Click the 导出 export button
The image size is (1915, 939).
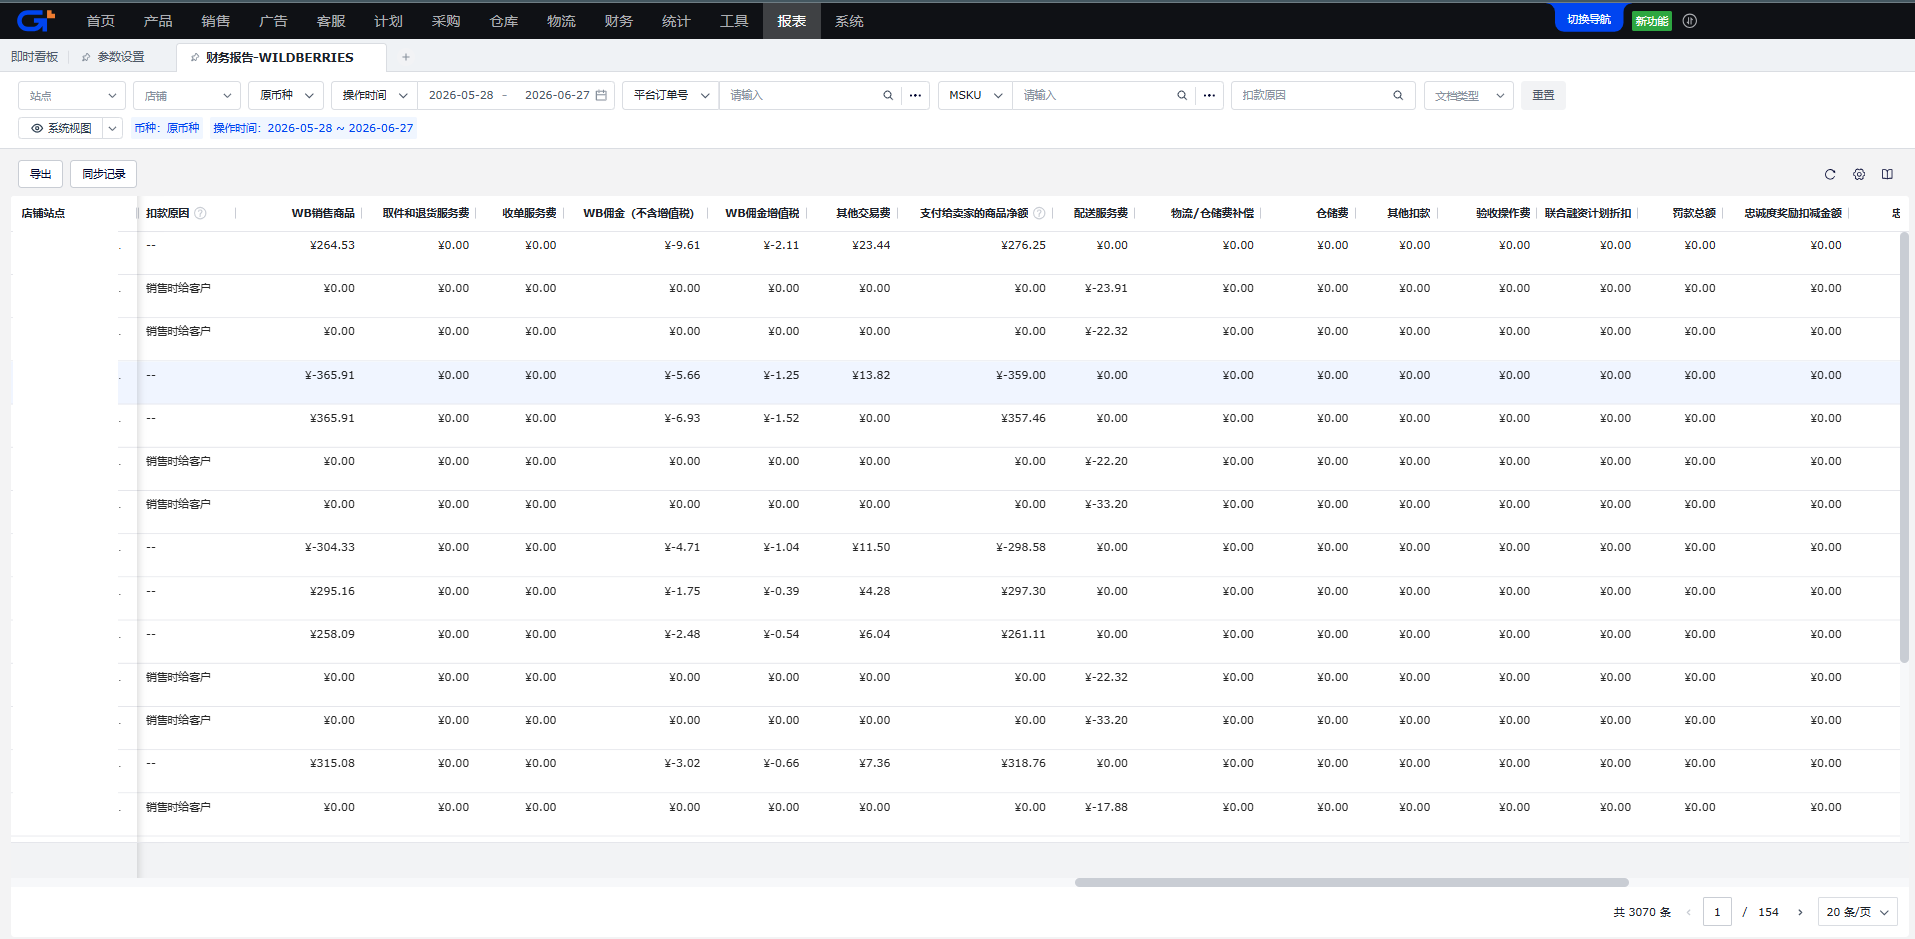pos(41,174)
